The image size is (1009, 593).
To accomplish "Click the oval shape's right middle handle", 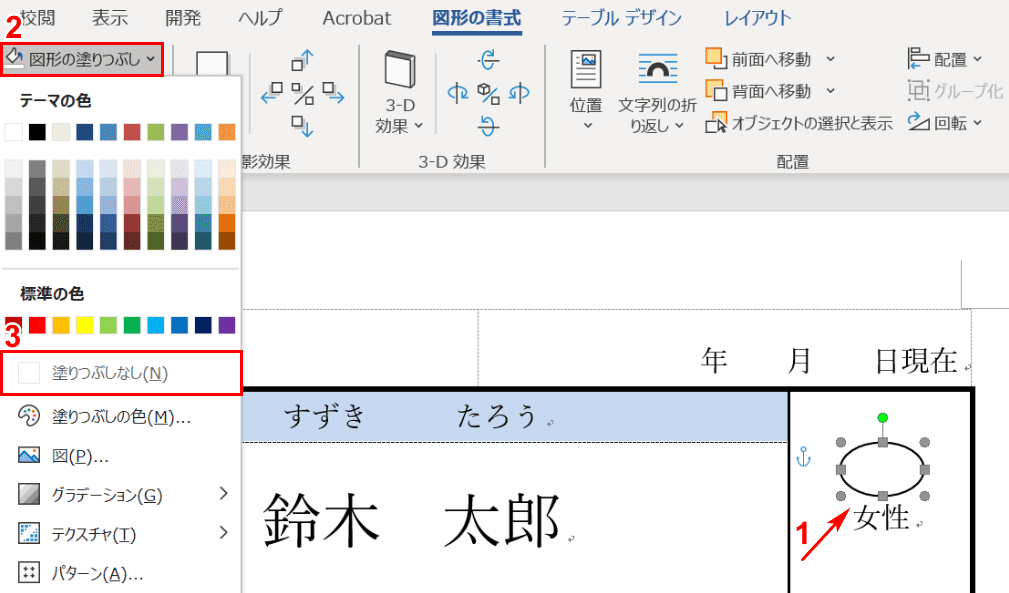I will coord(925,470).
